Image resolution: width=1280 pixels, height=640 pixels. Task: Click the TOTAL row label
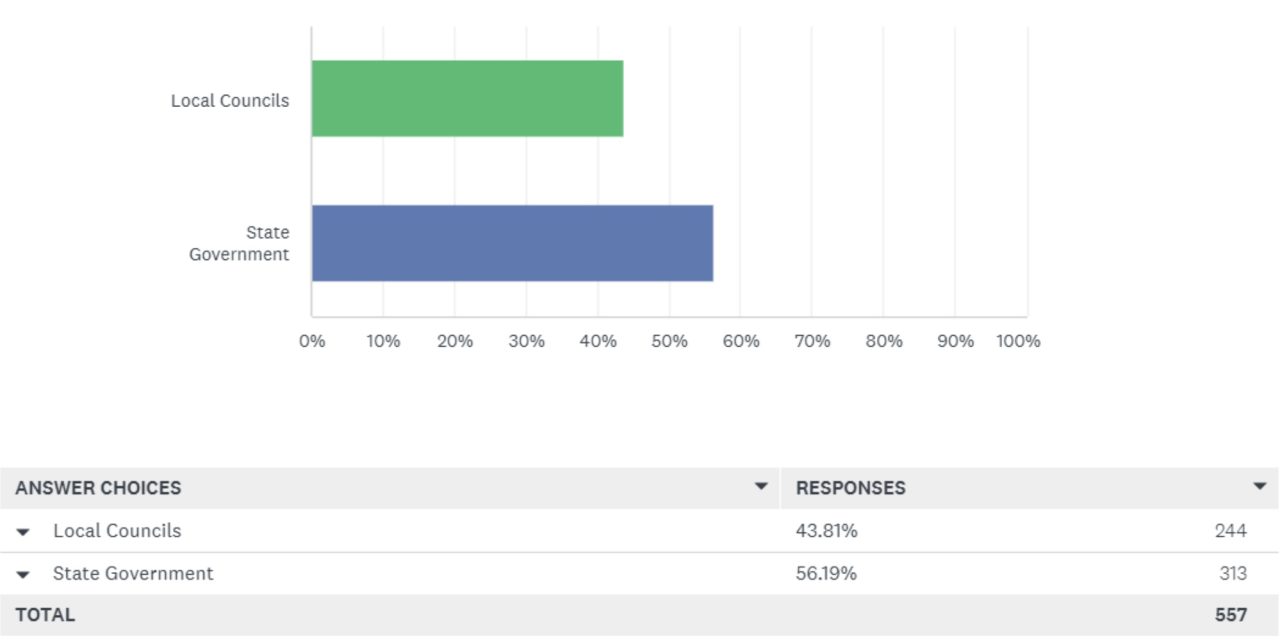[45, 615]
